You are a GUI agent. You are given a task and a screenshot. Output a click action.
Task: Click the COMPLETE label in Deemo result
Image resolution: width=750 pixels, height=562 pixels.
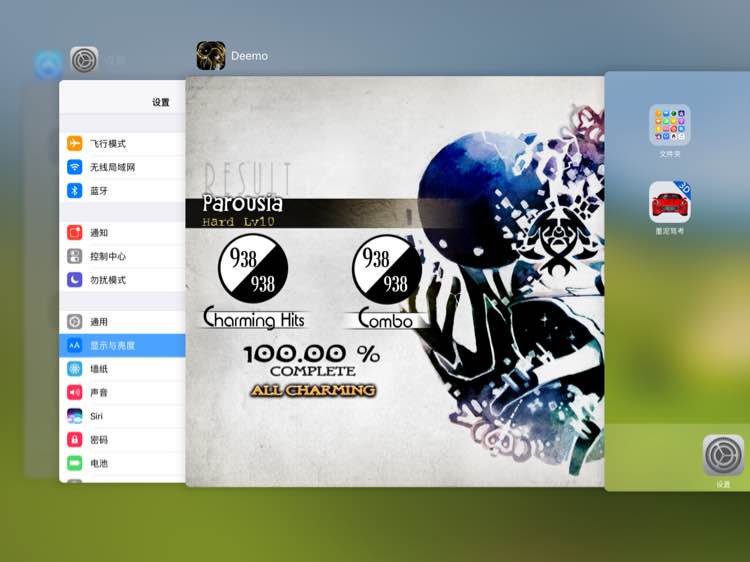click(x=313, y=371)
